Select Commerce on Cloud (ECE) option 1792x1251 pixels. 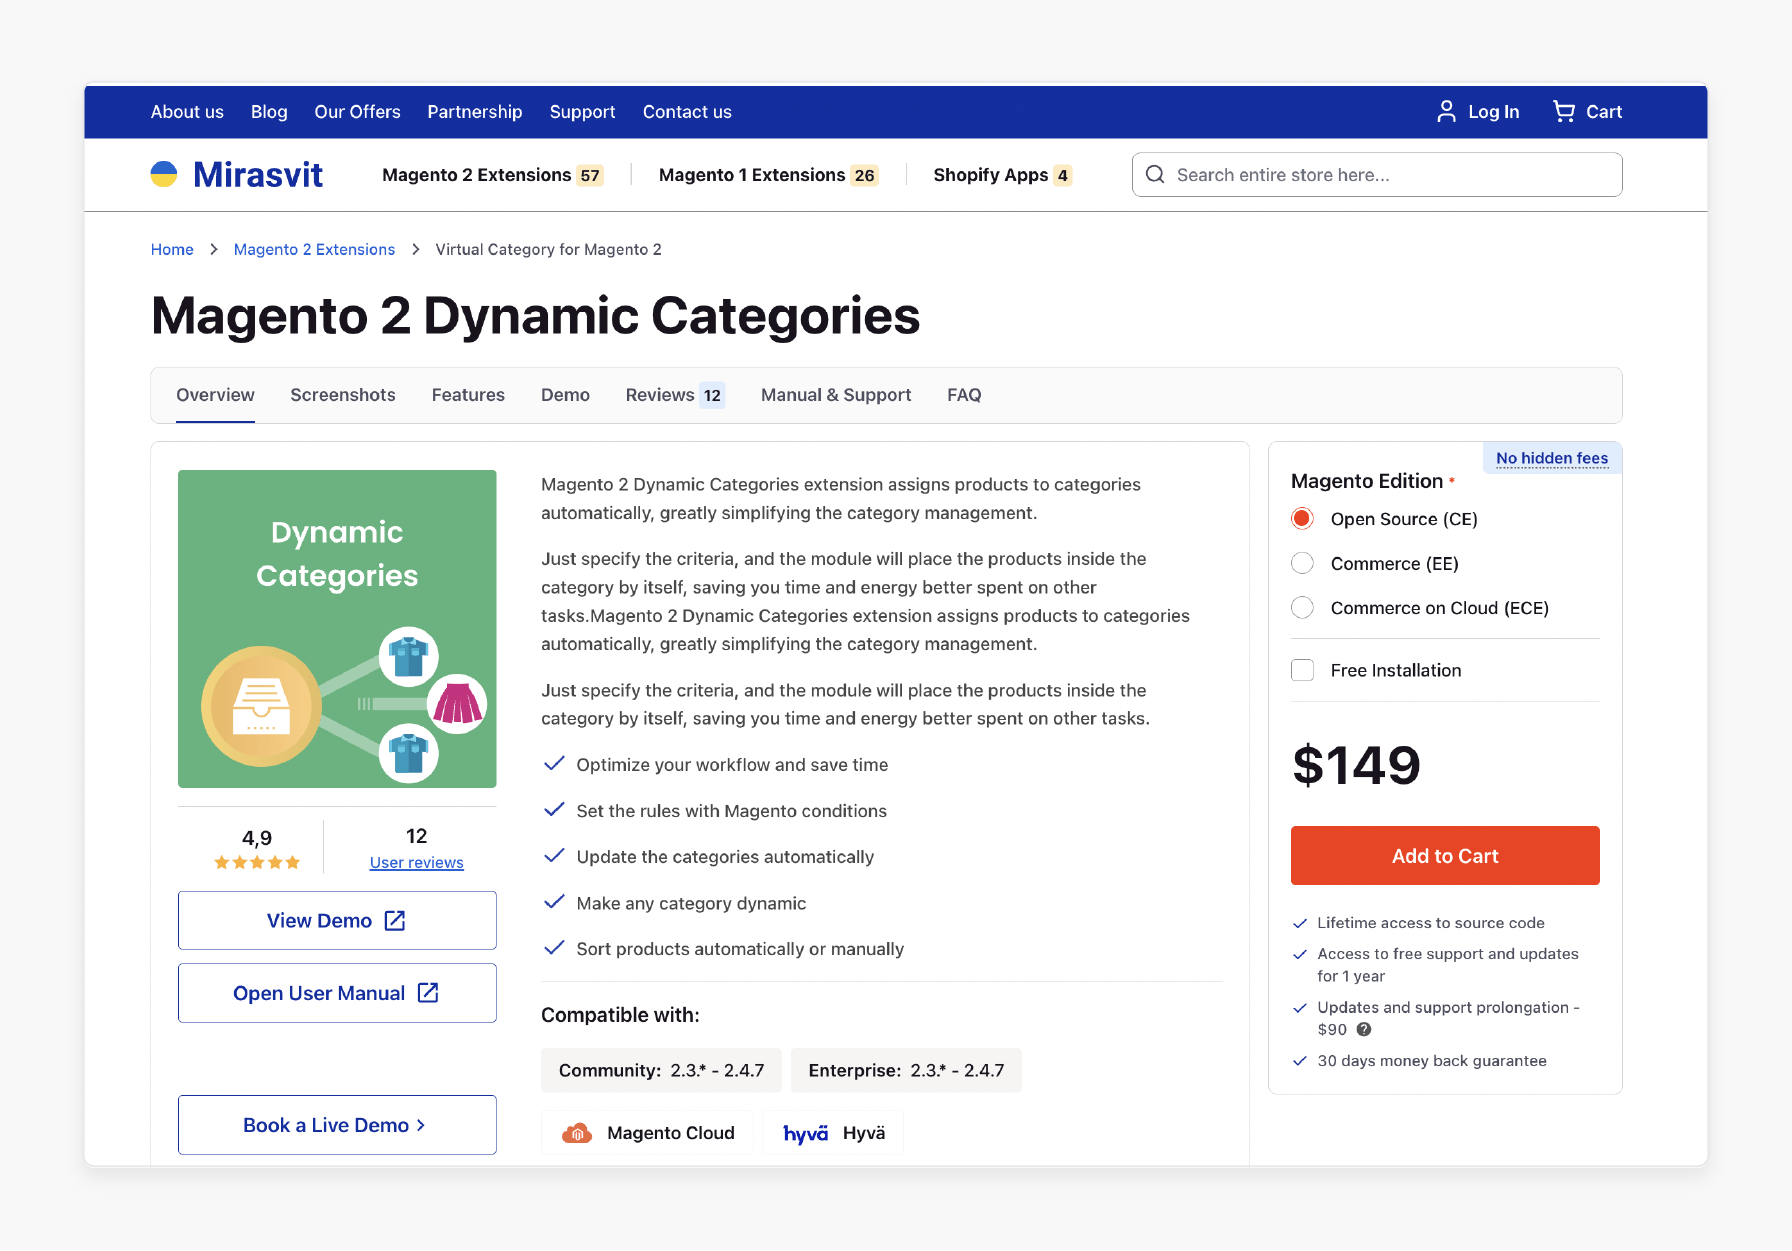[1302, 607]
